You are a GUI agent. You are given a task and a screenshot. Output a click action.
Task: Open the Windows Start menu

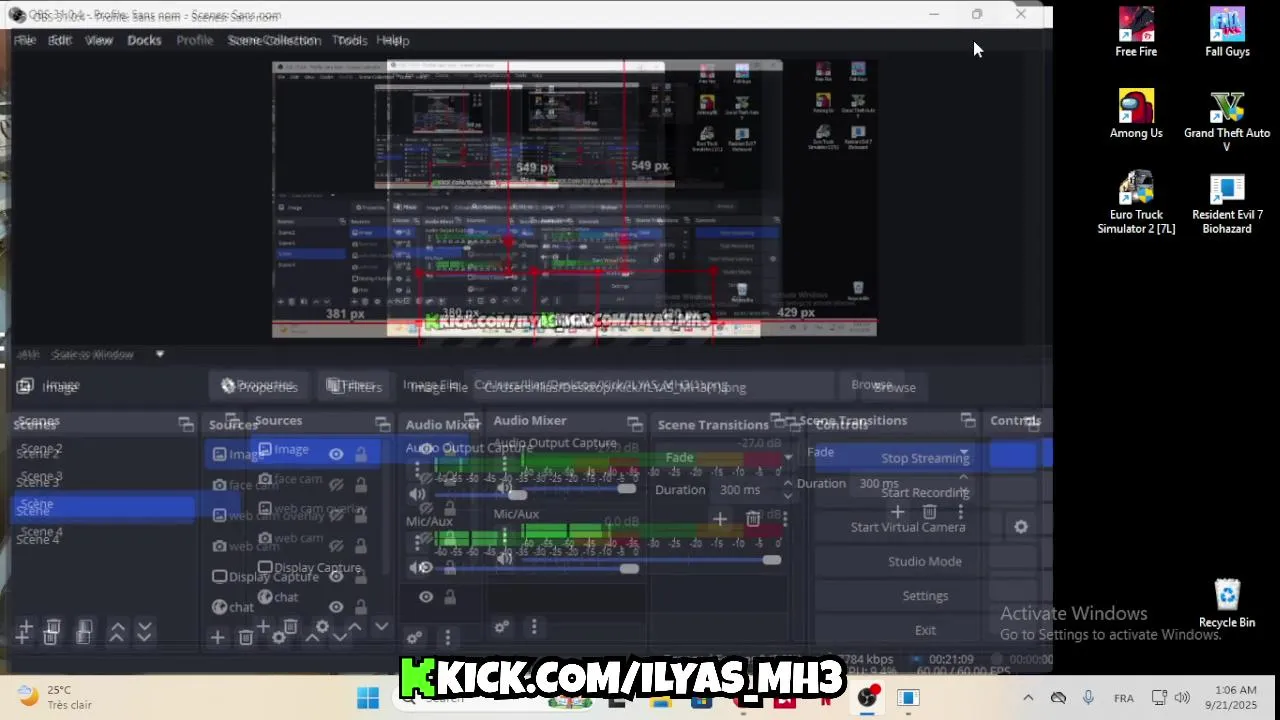click(x=368, y=698)
